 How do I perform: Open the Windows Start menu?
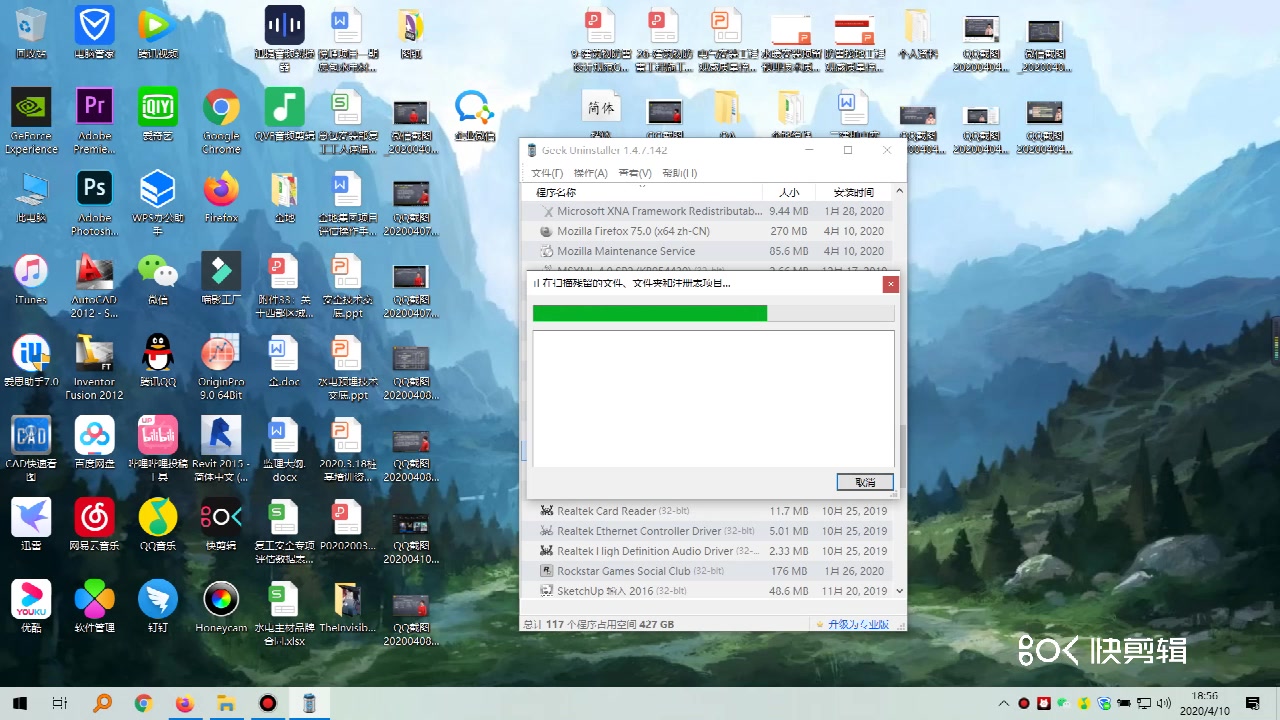click(19, 703)
